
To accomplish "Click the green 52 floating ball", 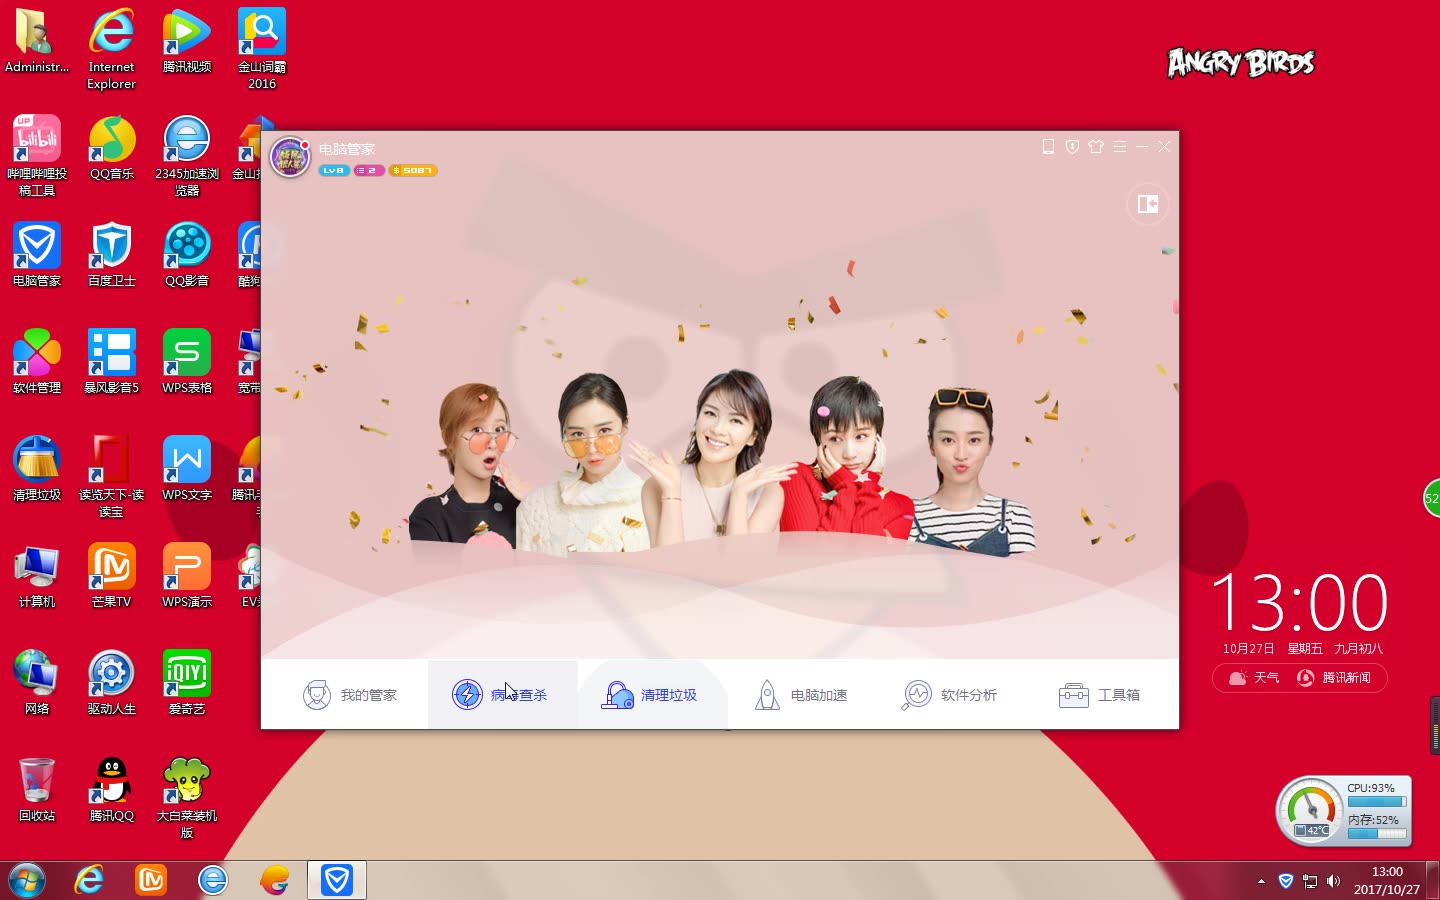I will 1432,498.
